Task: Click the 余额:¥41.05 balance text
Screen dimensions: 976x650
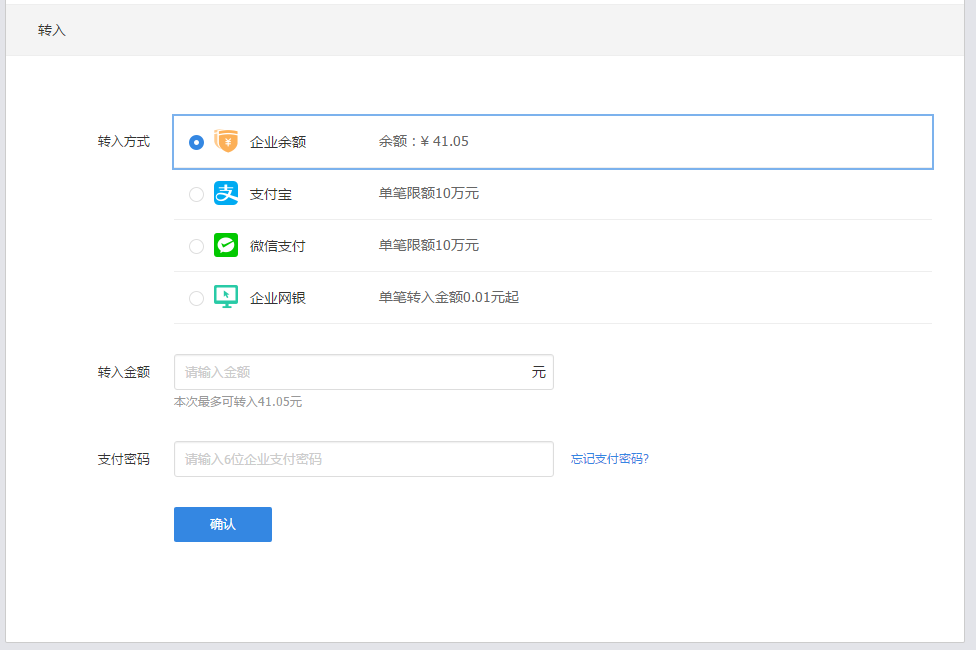Action: (x=424, y=142)
